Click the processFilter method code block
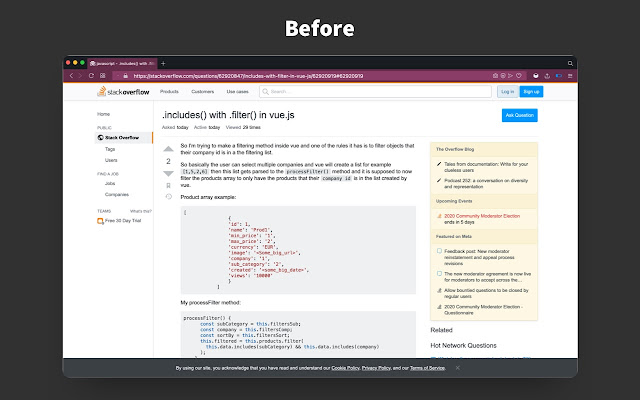Screen dimensions: 640x400 point(298,335)
